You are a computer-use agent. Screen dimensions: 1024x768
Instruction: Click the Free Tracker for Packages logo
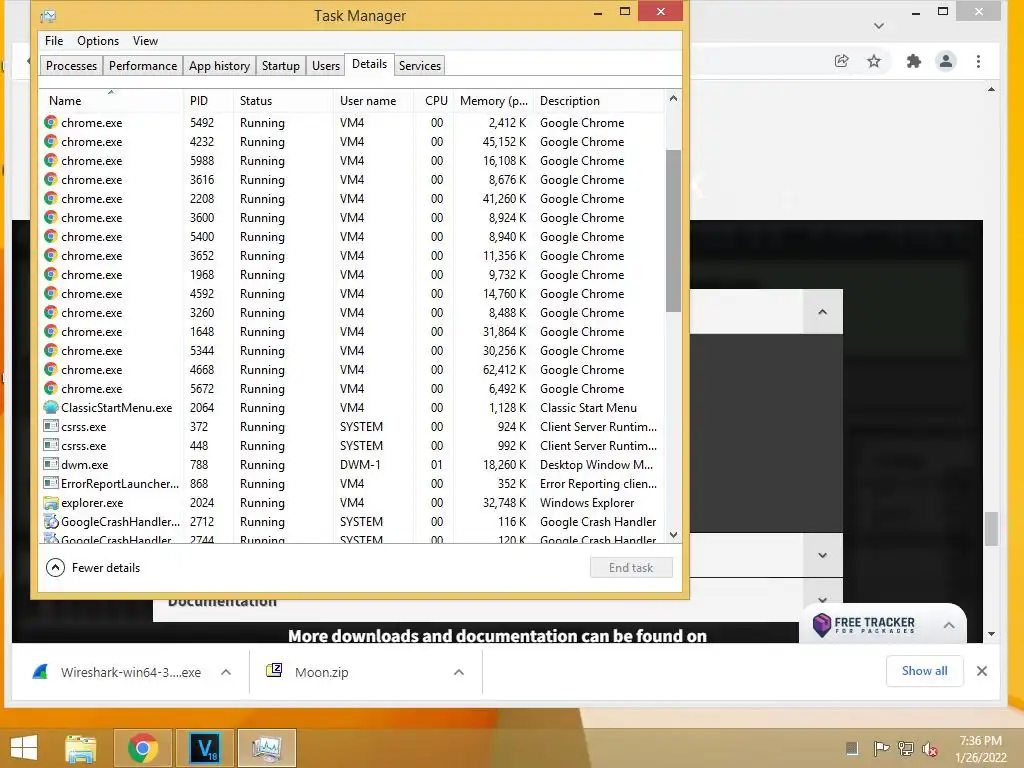[x=863, y=624]
